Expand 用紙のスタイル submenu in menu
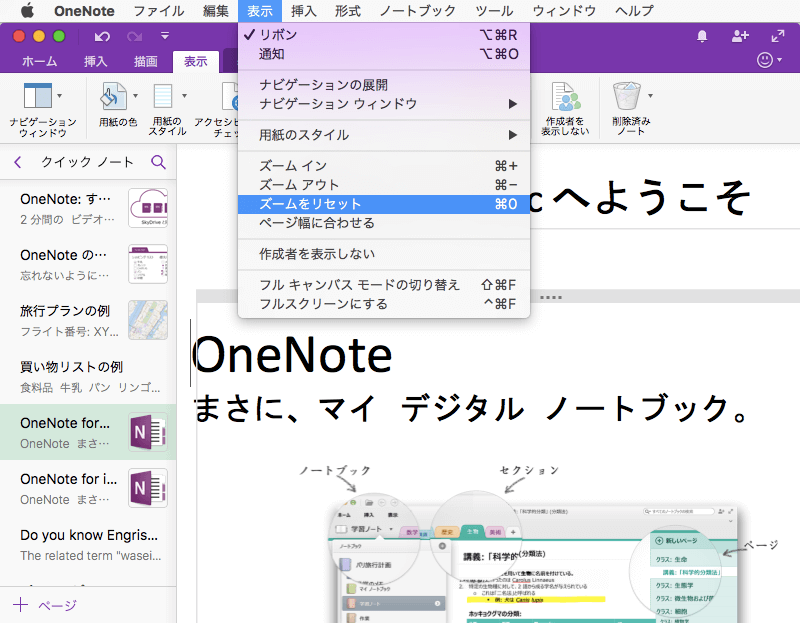The image size is (800, 623). 384,135
